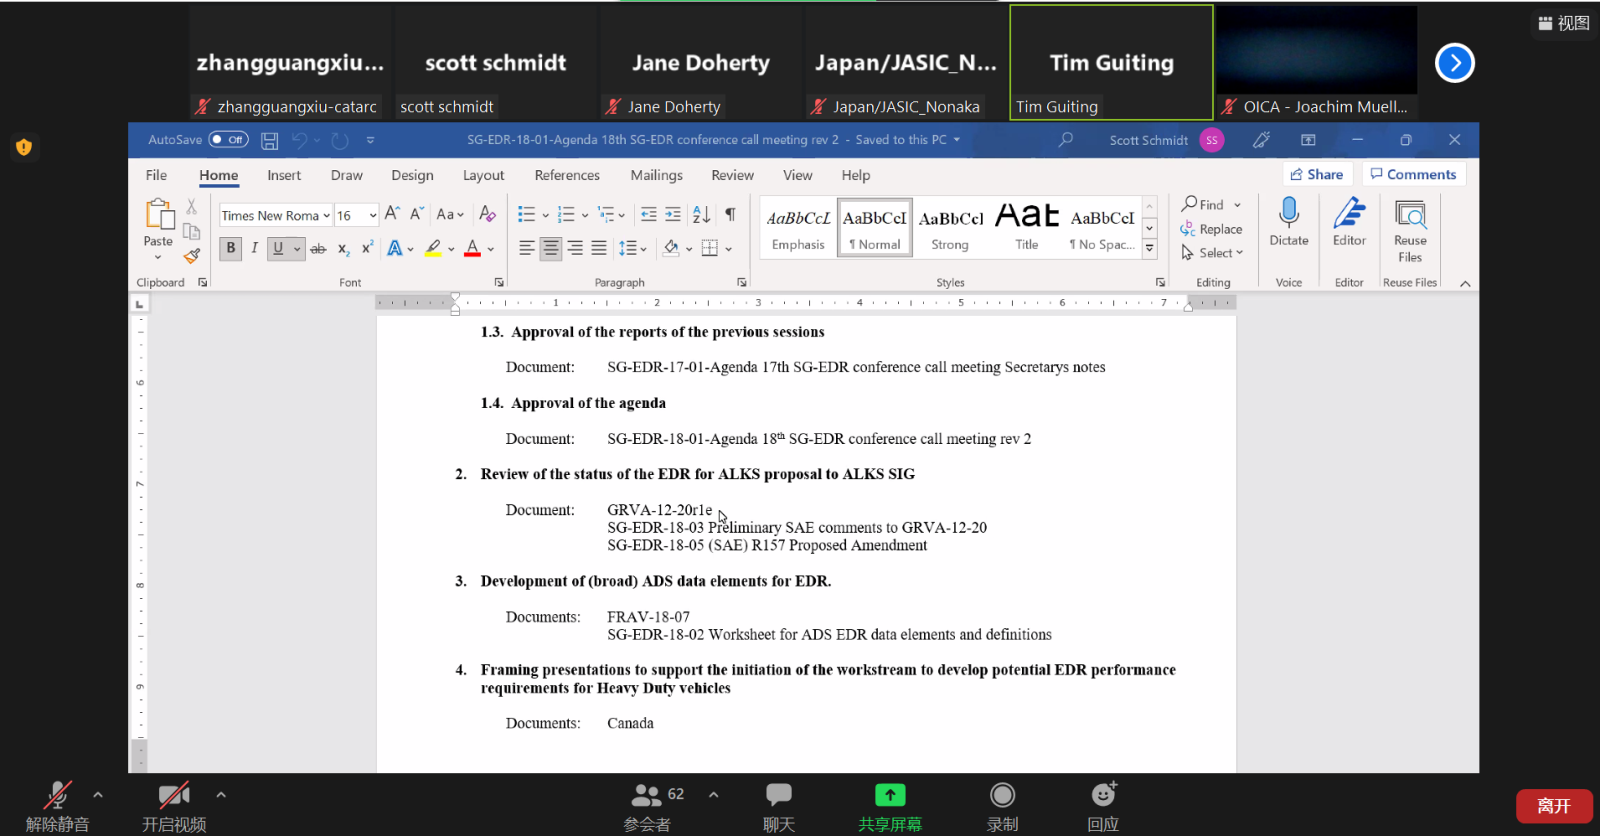Viewport: 1600px width, 836px height.
Task: Click the Format Painter icon
Action: point(192,256)
